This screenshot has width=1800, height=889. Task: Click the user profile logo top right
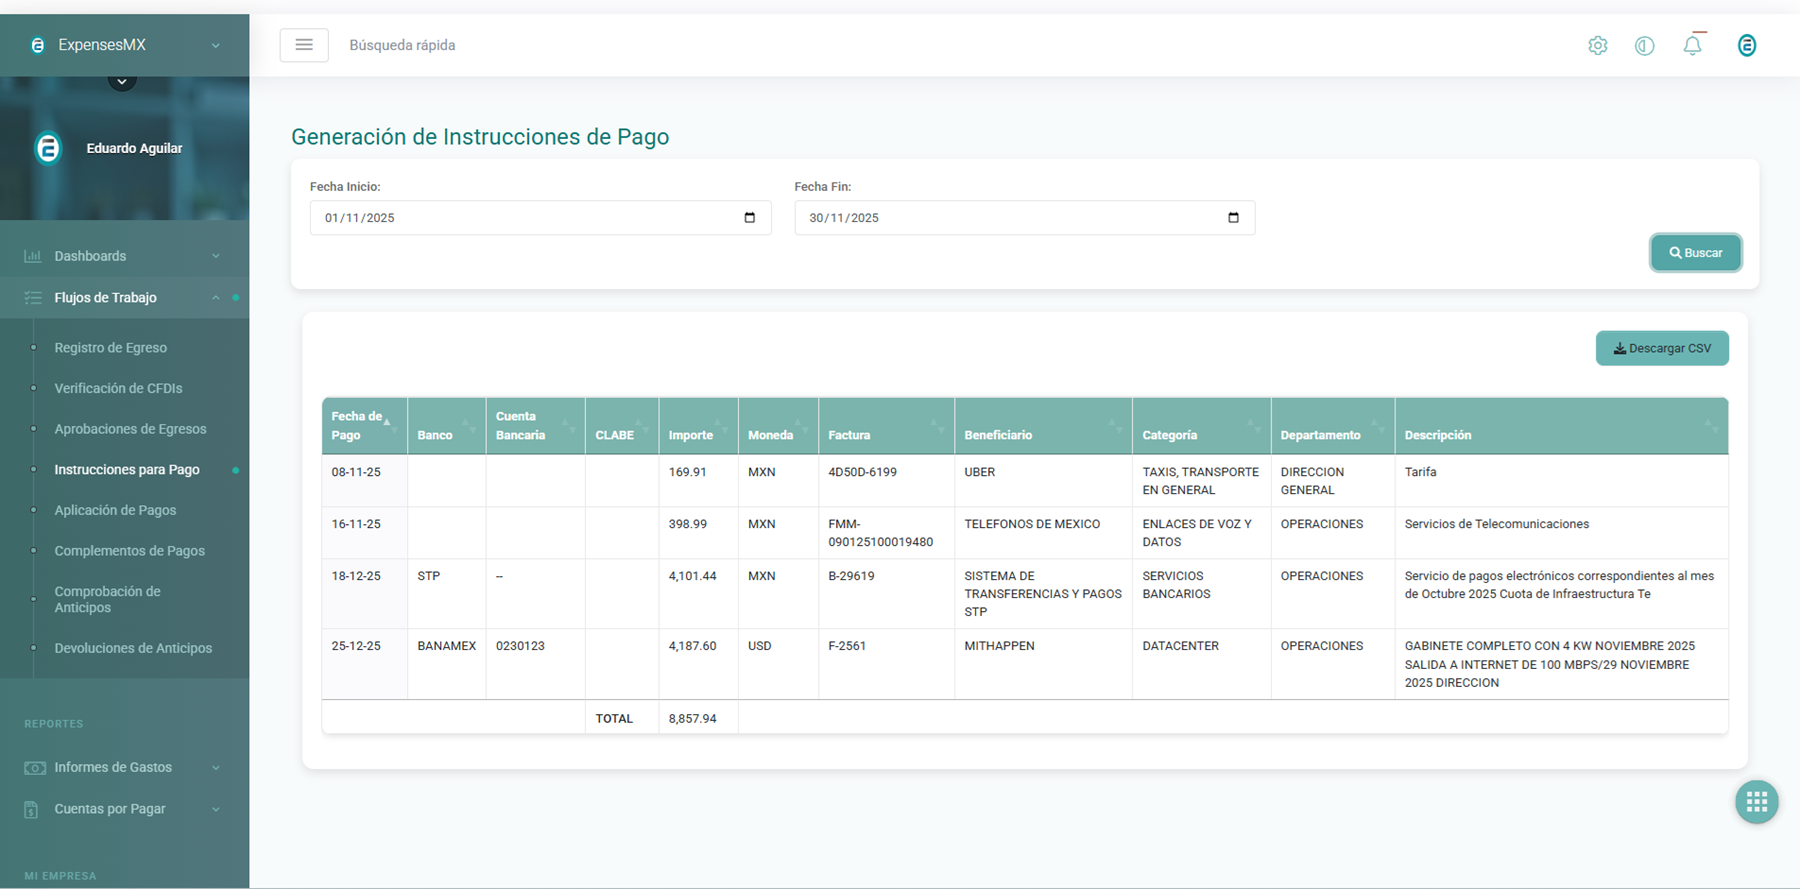tap(1746, 45)
